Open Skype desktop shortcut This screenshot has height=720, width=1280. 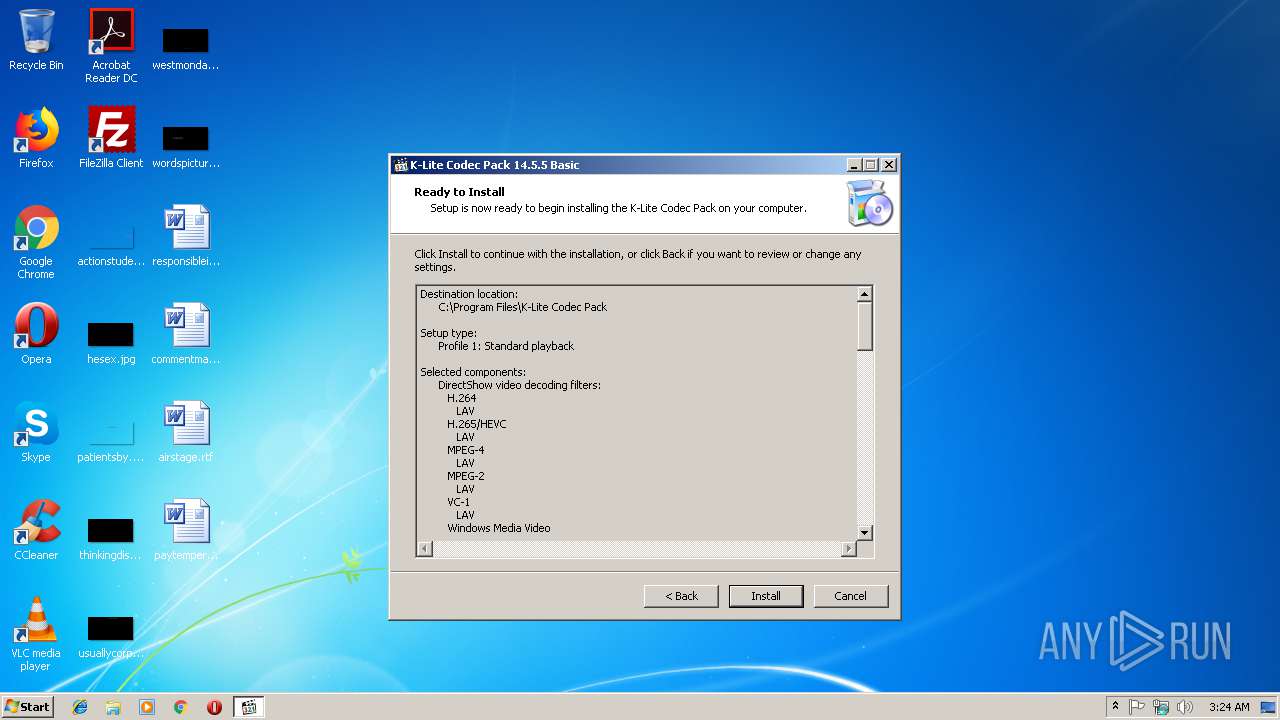coord(36,432)
